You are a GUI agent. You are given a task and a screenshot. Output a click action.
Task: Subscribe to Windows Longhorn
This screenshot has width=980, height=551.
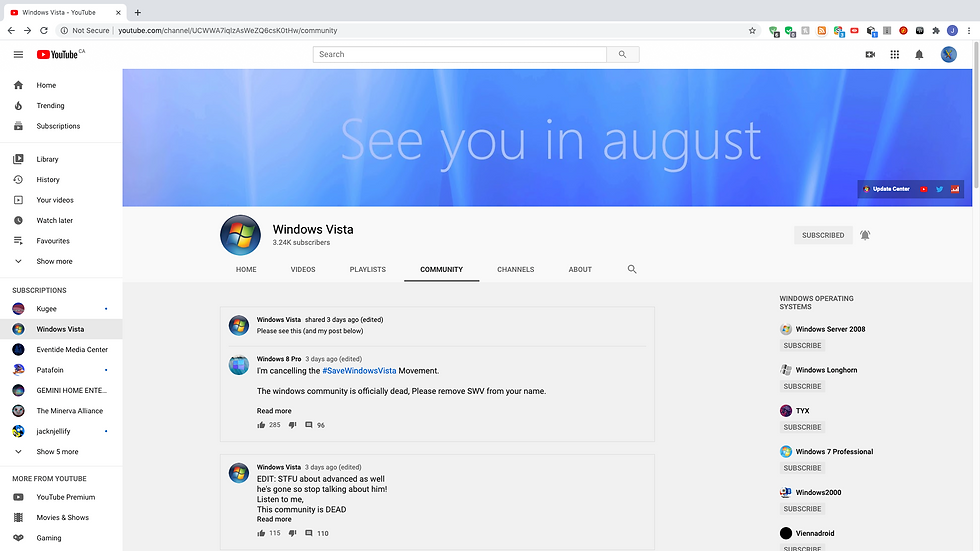802,386
